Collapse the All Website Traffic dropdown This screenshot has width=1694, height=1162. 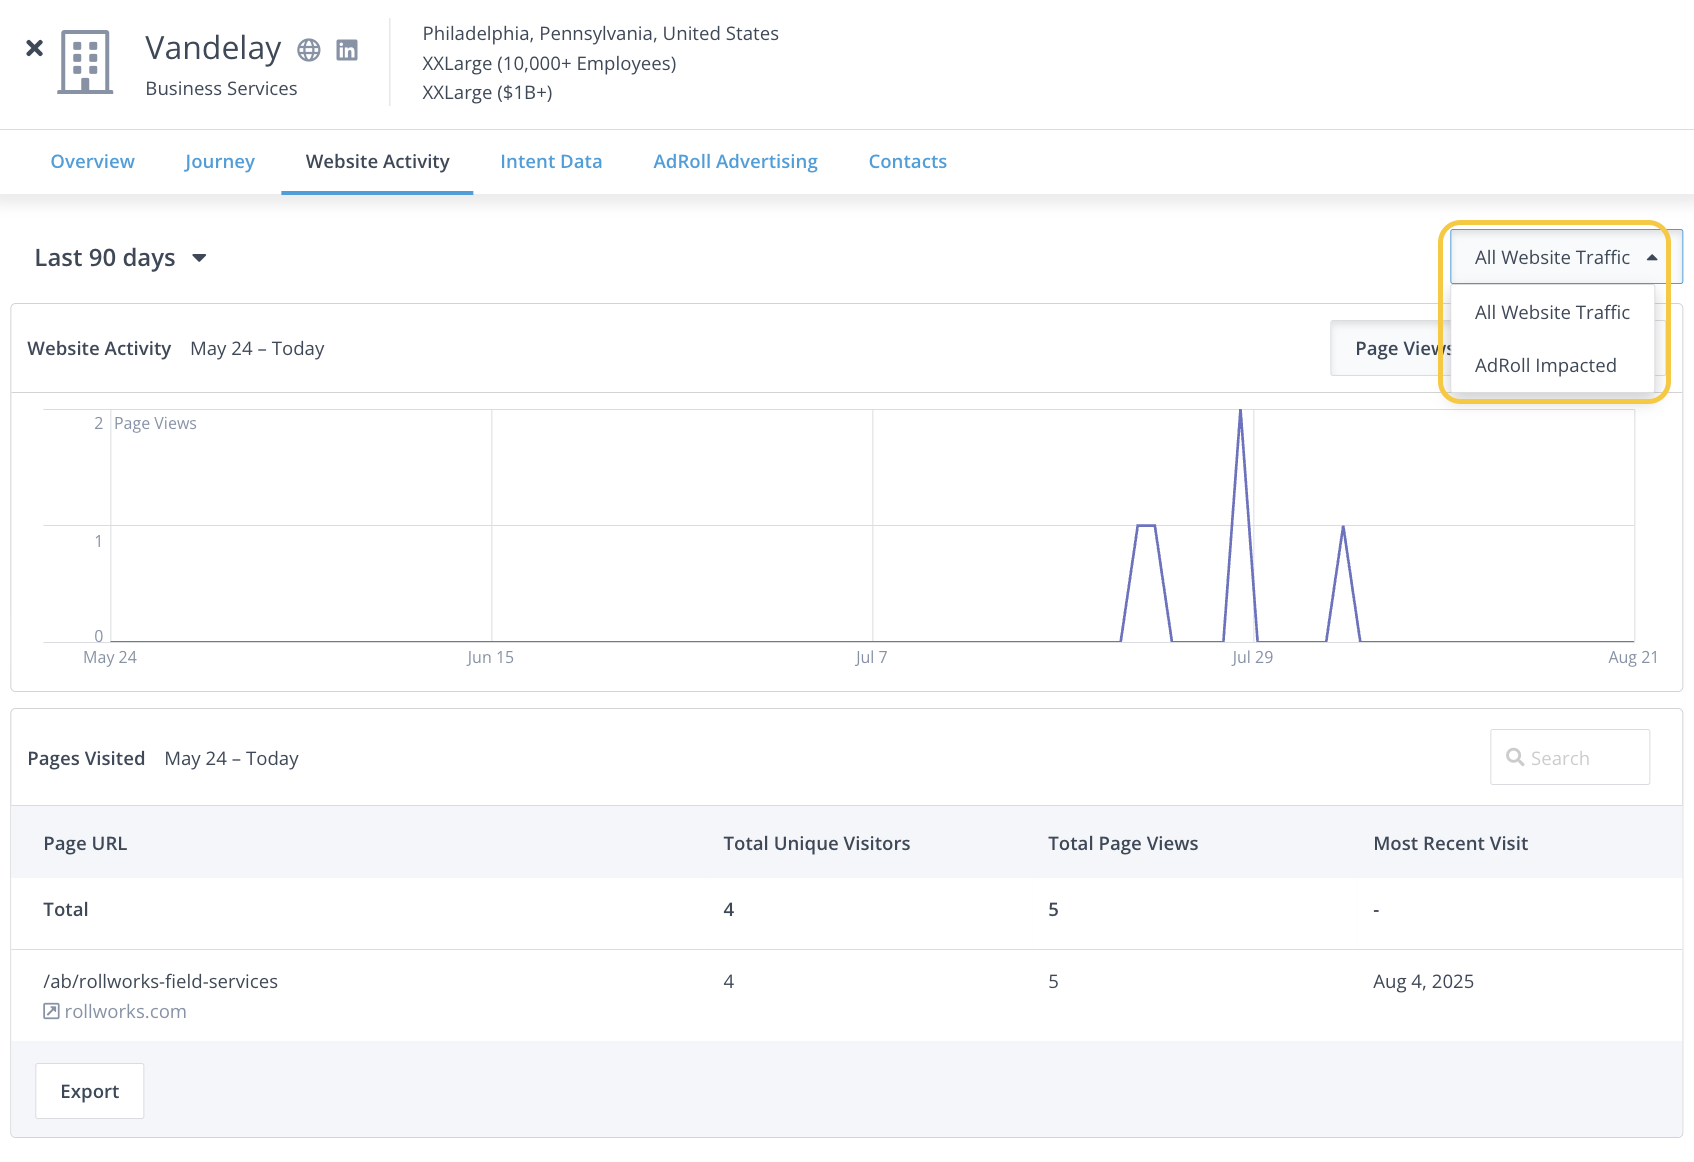(x=1565, y=258)
